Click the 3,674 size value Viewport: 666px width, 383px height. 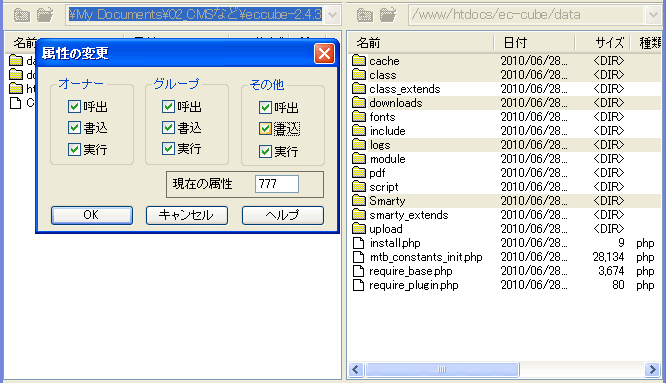(611, 271)
